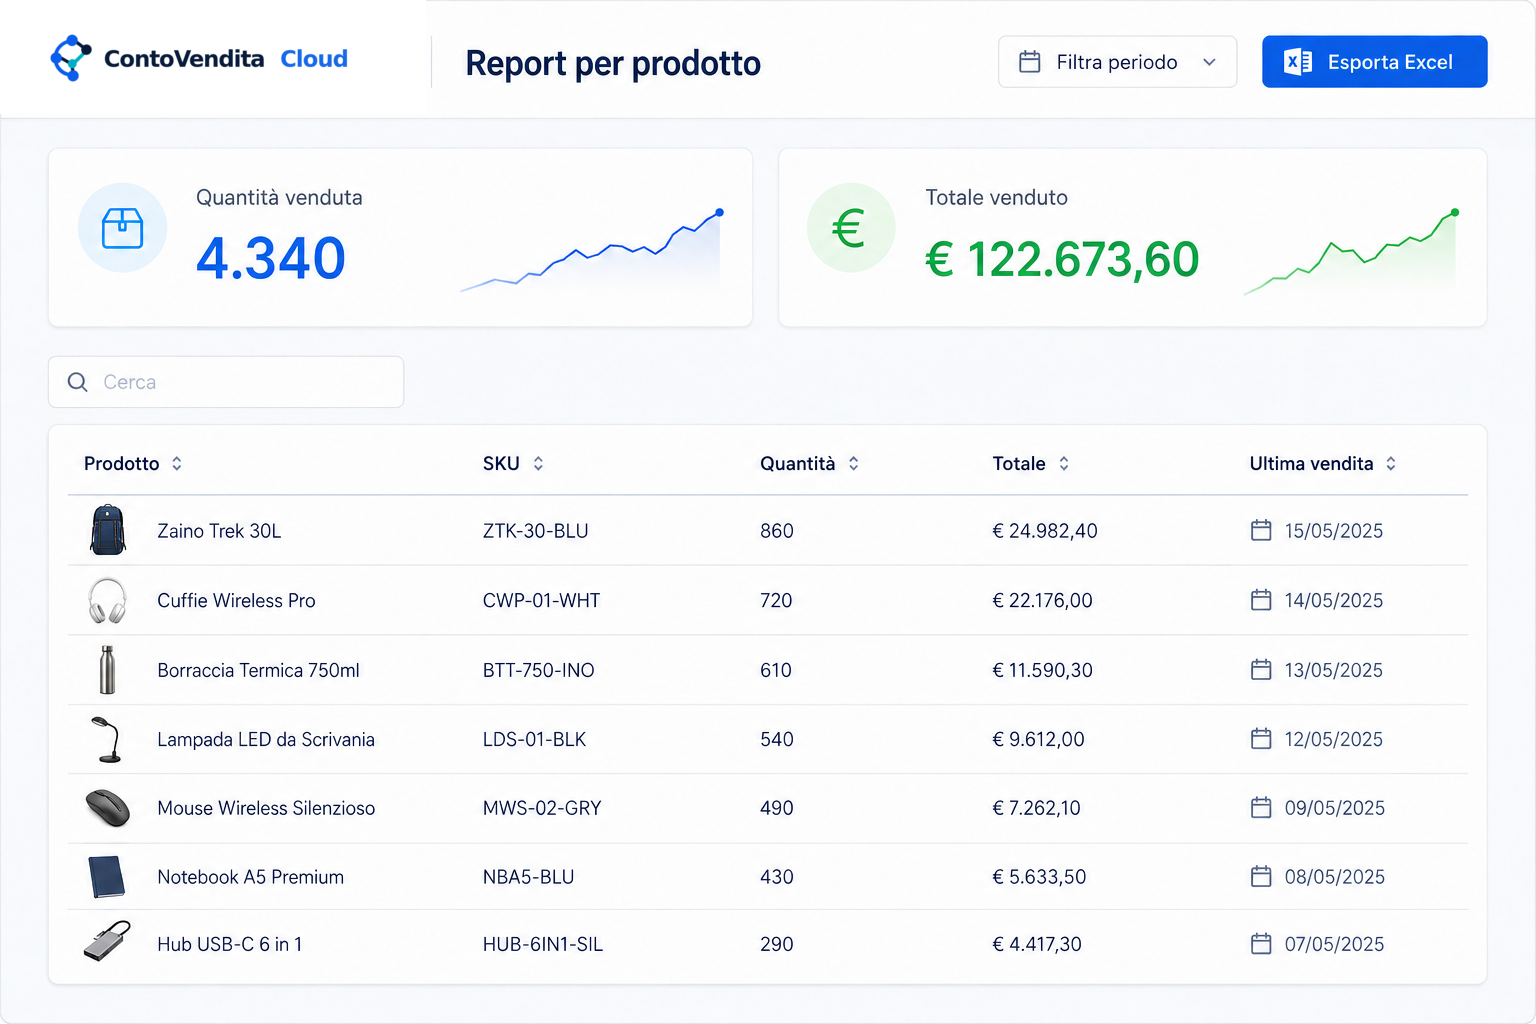Select the product name Mouse Wireless Silenzioso
The image size is (1536, 1024).
tap(266, 808)
